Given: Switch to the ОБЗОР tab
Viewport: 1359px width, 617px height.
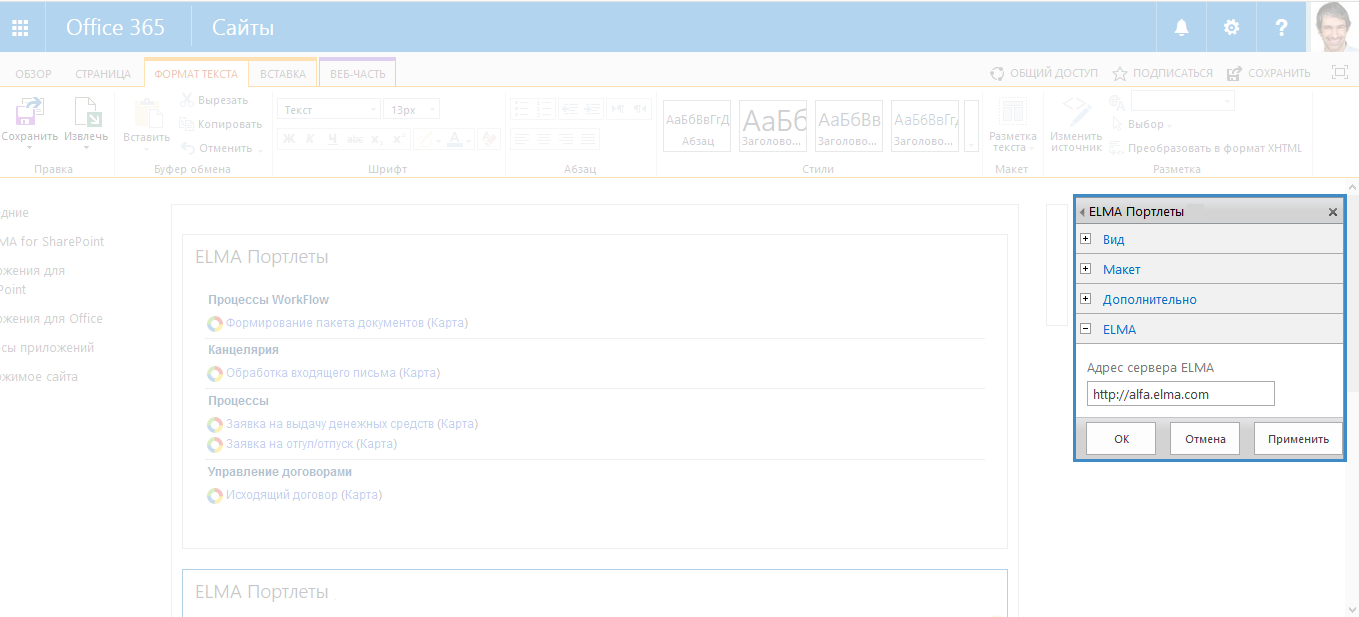Looking at the screenshot, I should (33, 74).
